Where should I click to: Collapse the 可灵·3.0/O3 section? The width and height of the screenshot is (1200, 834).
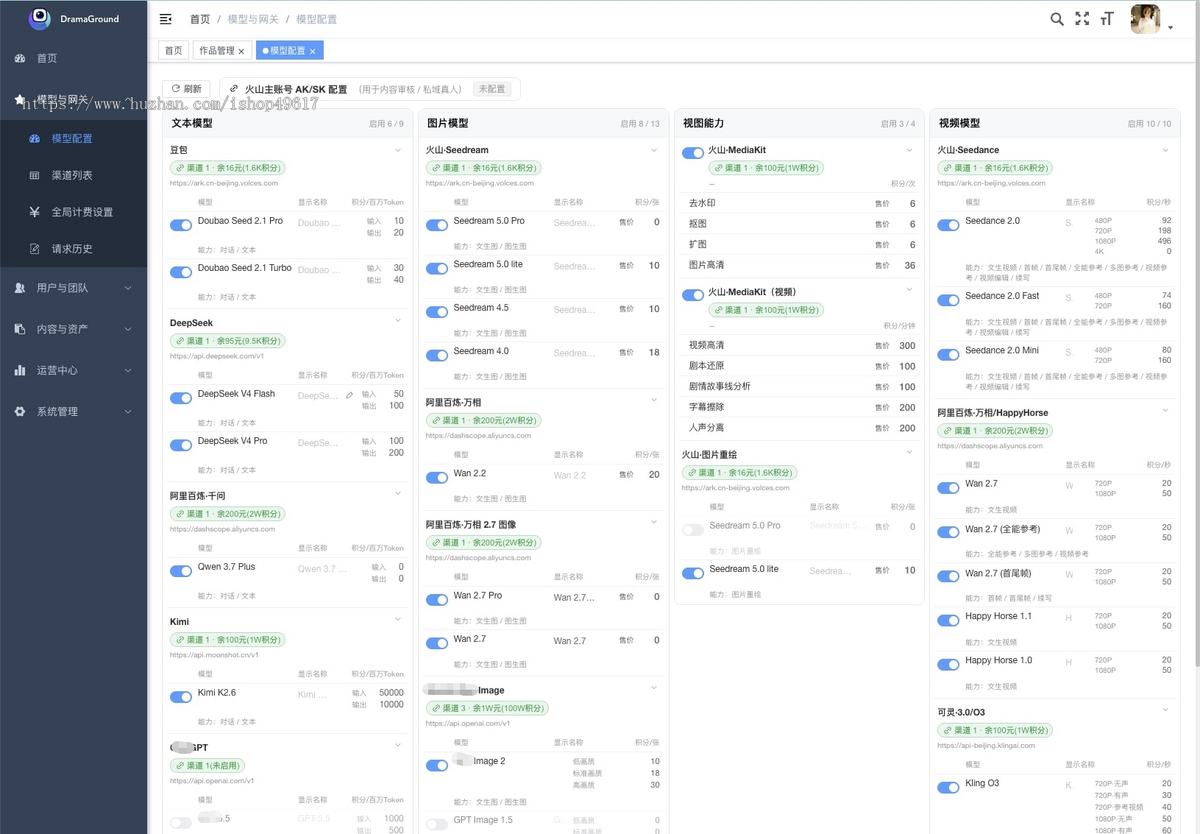click(1166, 710)
